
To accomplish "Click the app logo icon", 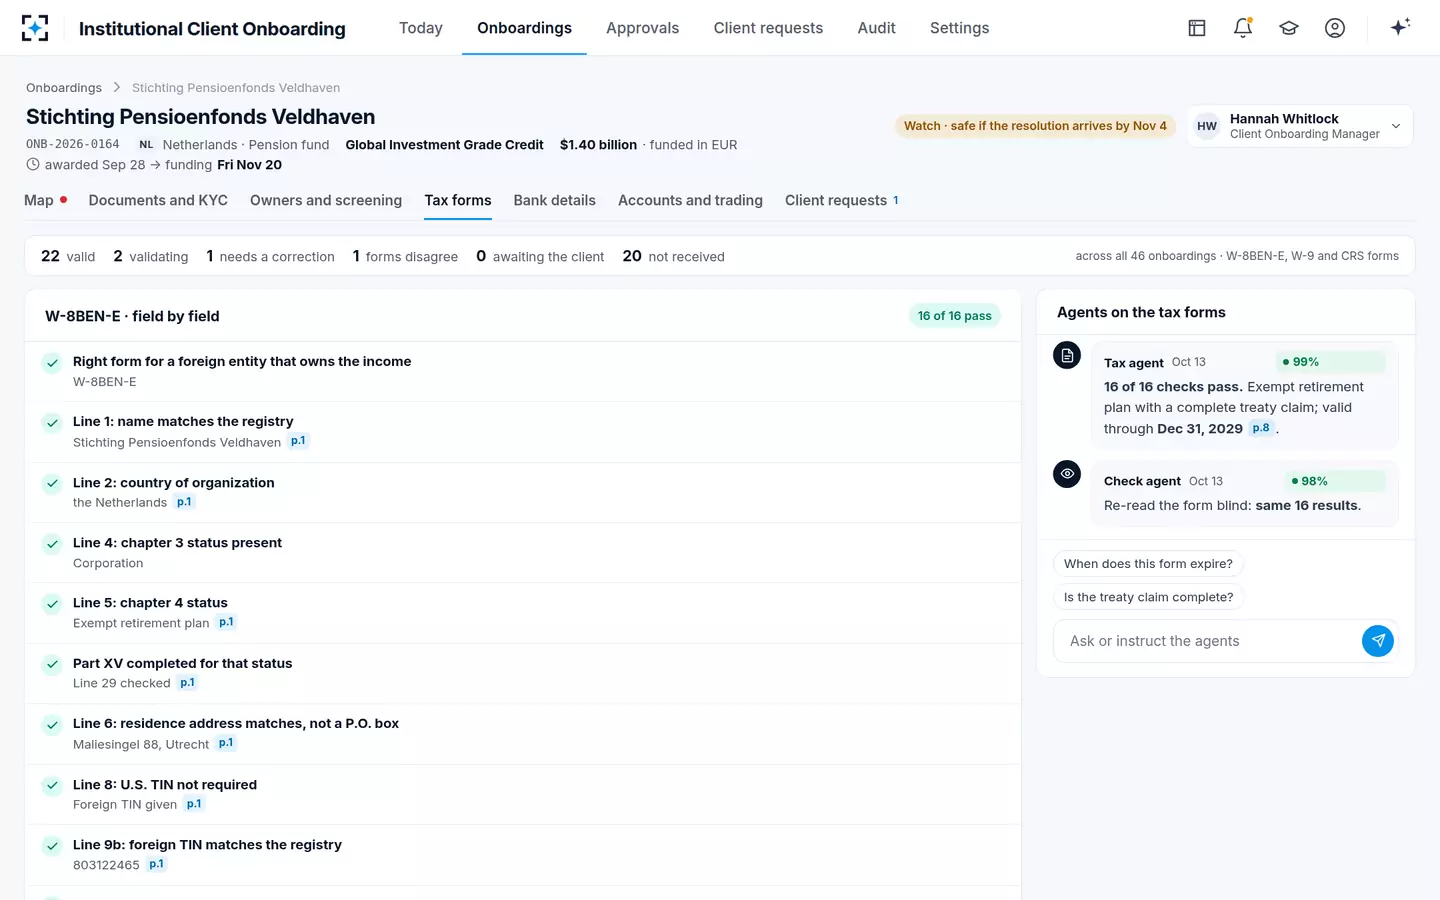I will (x=35, y=28).
